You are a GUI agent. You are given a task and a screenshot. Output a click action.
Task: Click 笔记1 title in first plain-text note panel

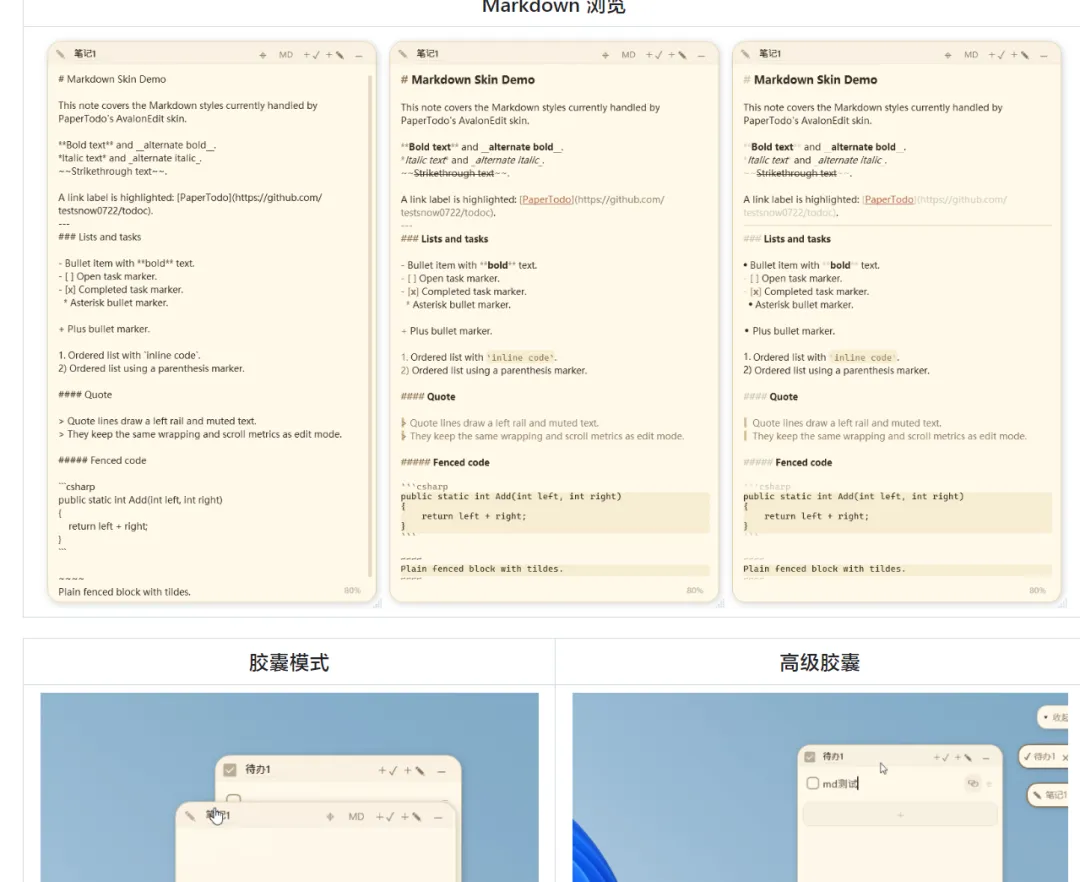point(85,54)
